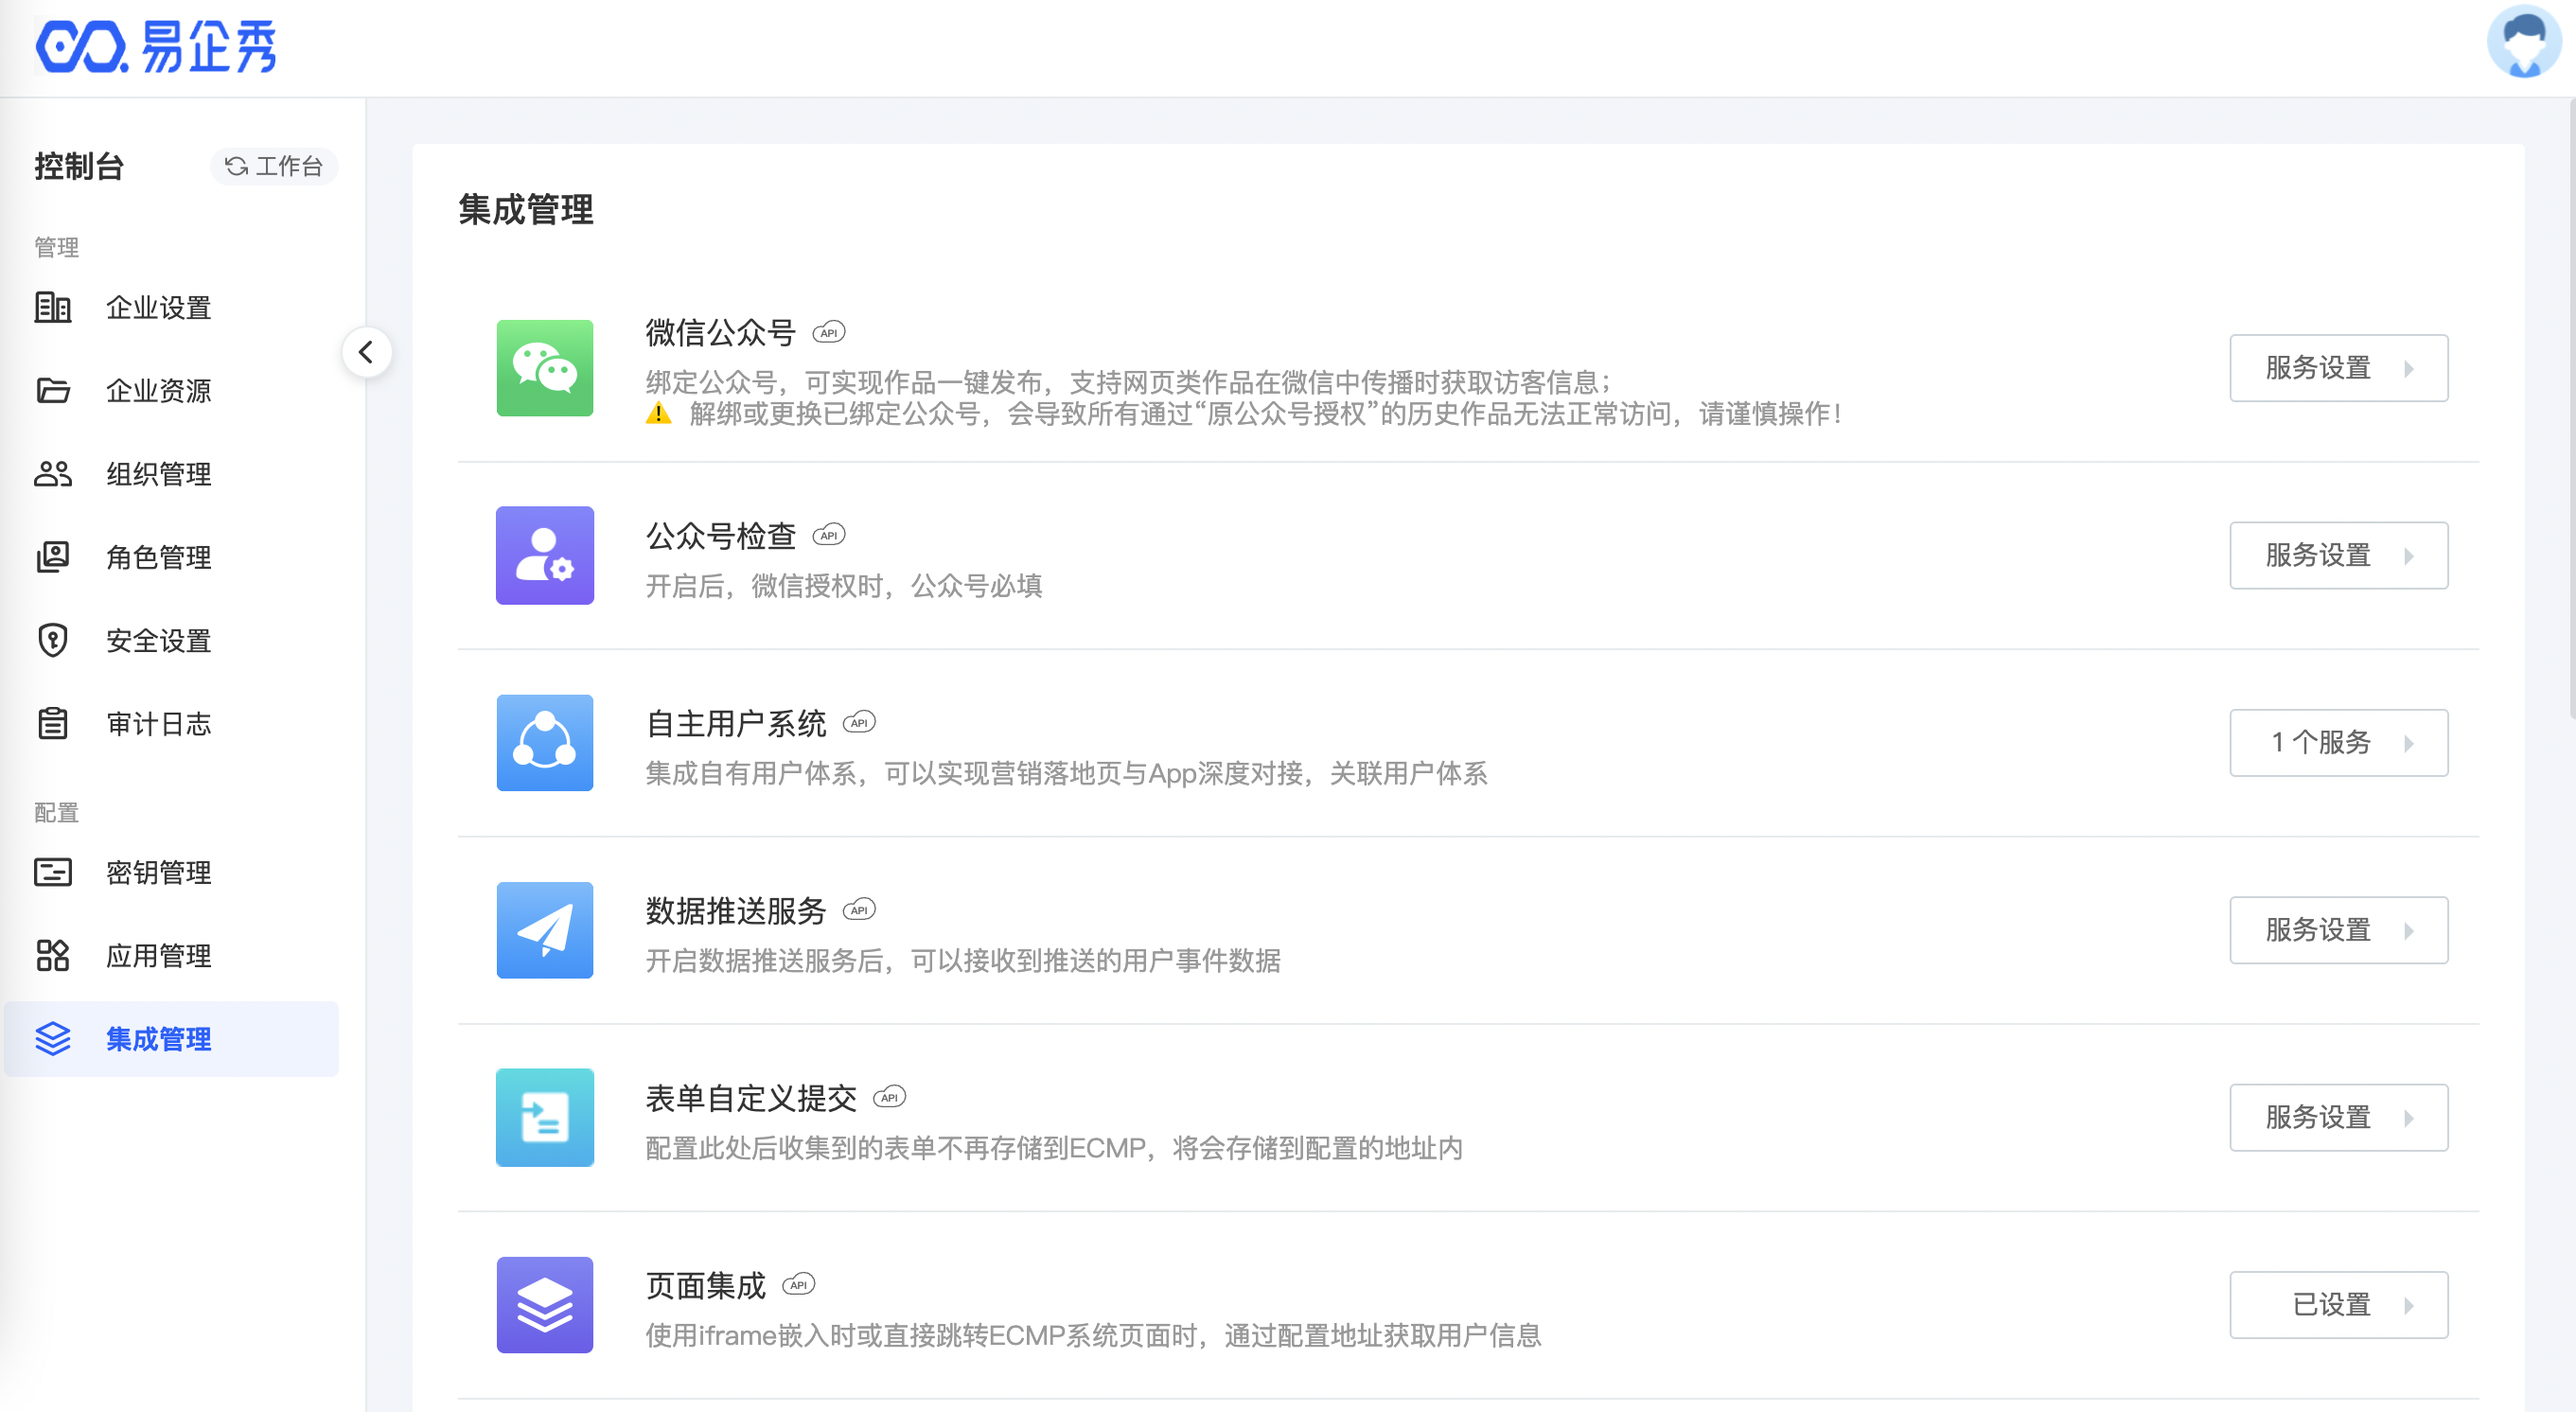Click the 公众号检查 title

(720, 536)
